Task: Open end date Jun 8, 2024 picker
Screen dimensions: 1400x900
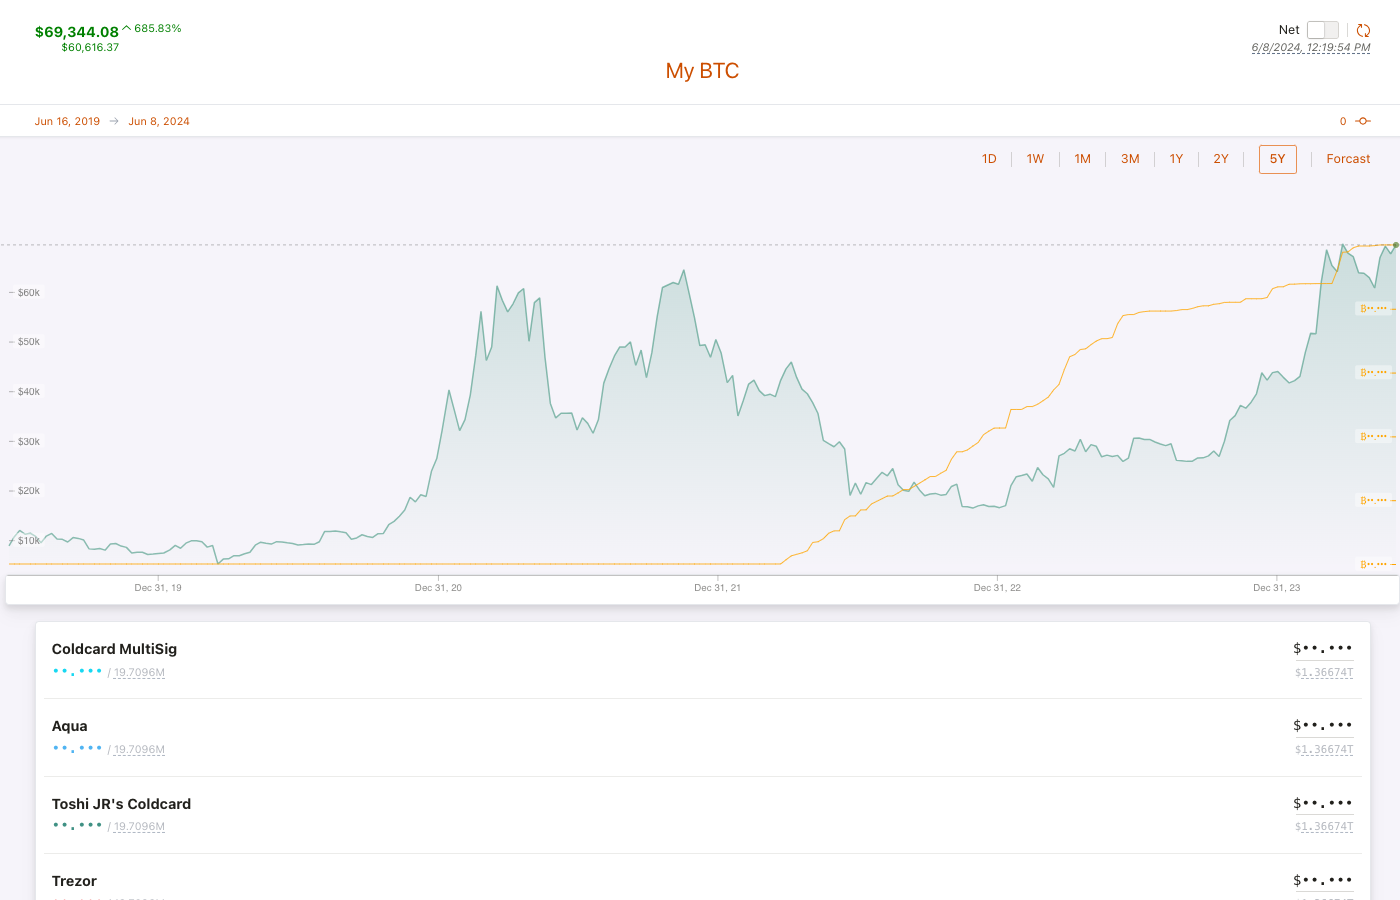Action: pyautogui.click(x=159, y=121)
